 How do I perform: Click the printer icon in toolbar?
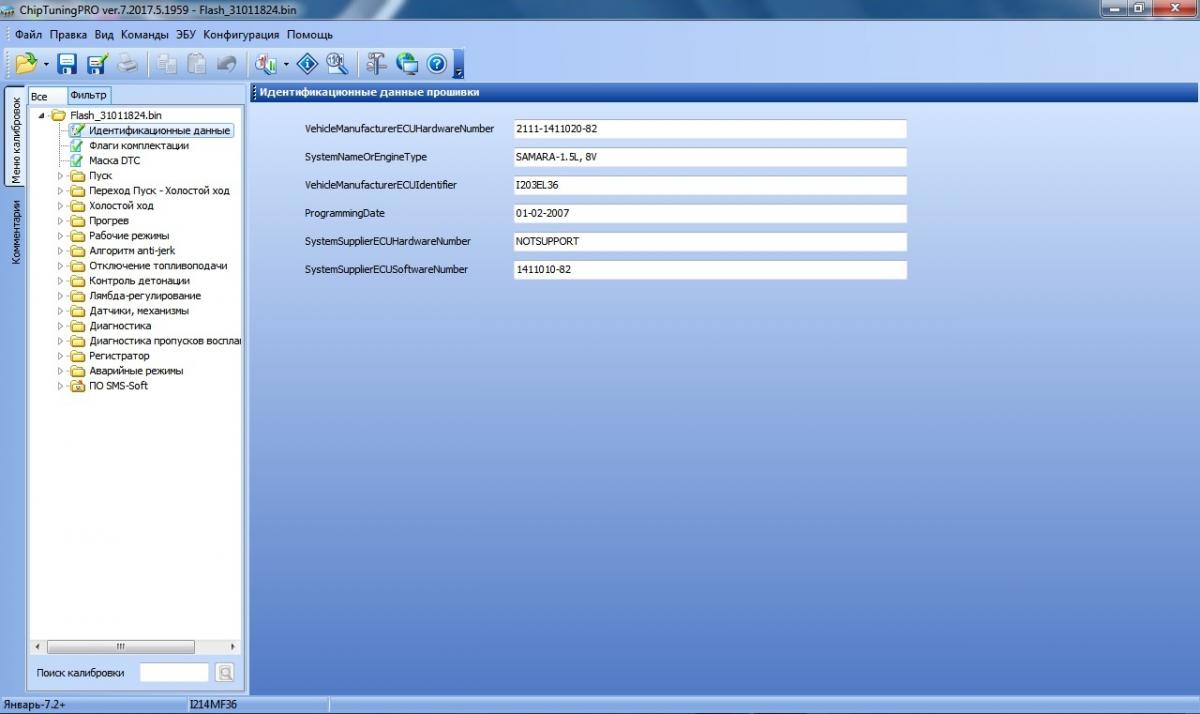[128, 64]
